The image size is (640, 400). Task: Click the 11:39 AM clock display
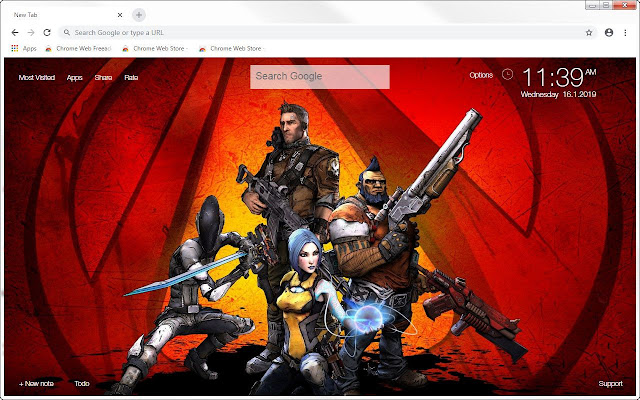559,78
